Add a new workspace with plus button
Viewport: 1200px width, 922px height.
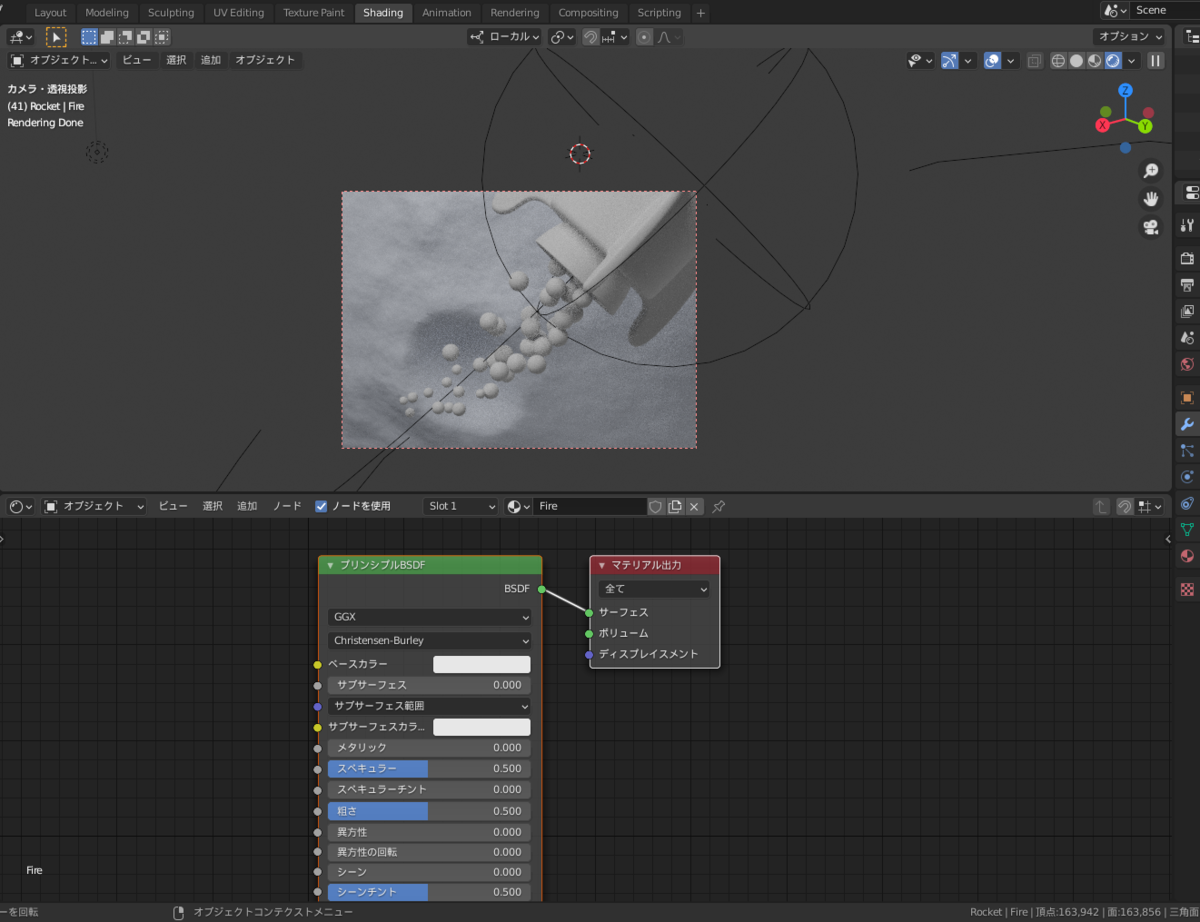(700, 13)
